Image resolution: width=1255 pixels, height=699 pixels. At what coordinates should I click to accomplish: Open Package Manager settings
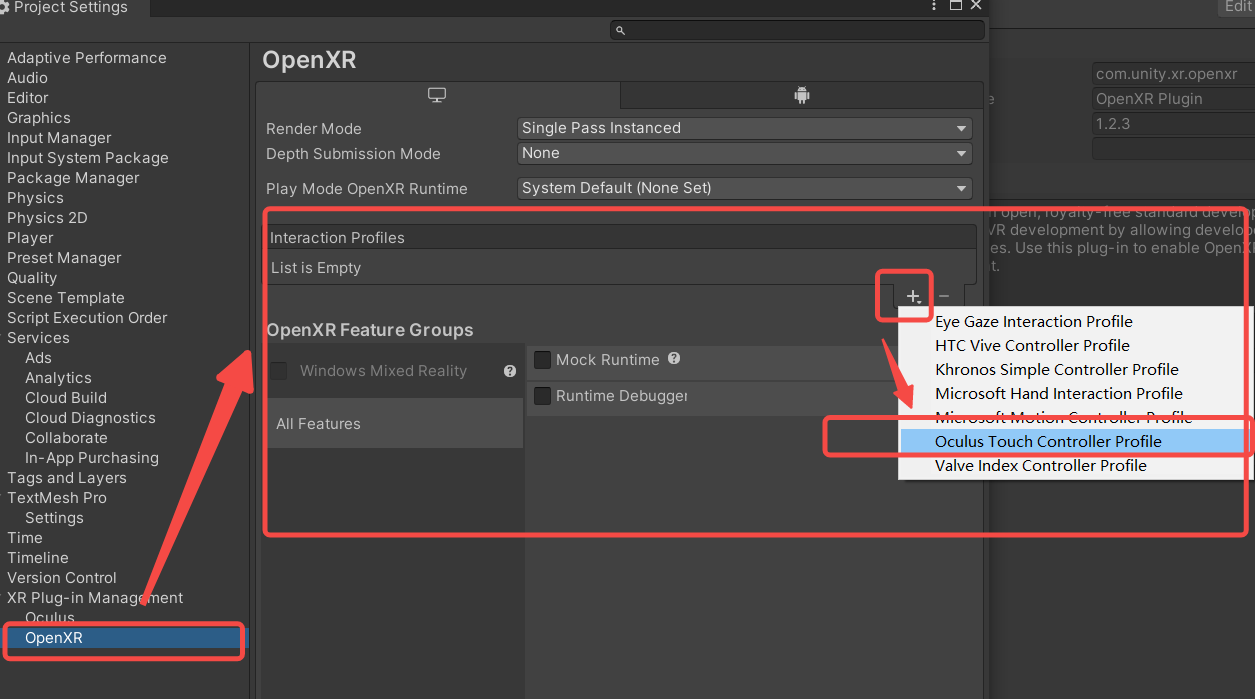pyautogui.click(x=73, y=178)
